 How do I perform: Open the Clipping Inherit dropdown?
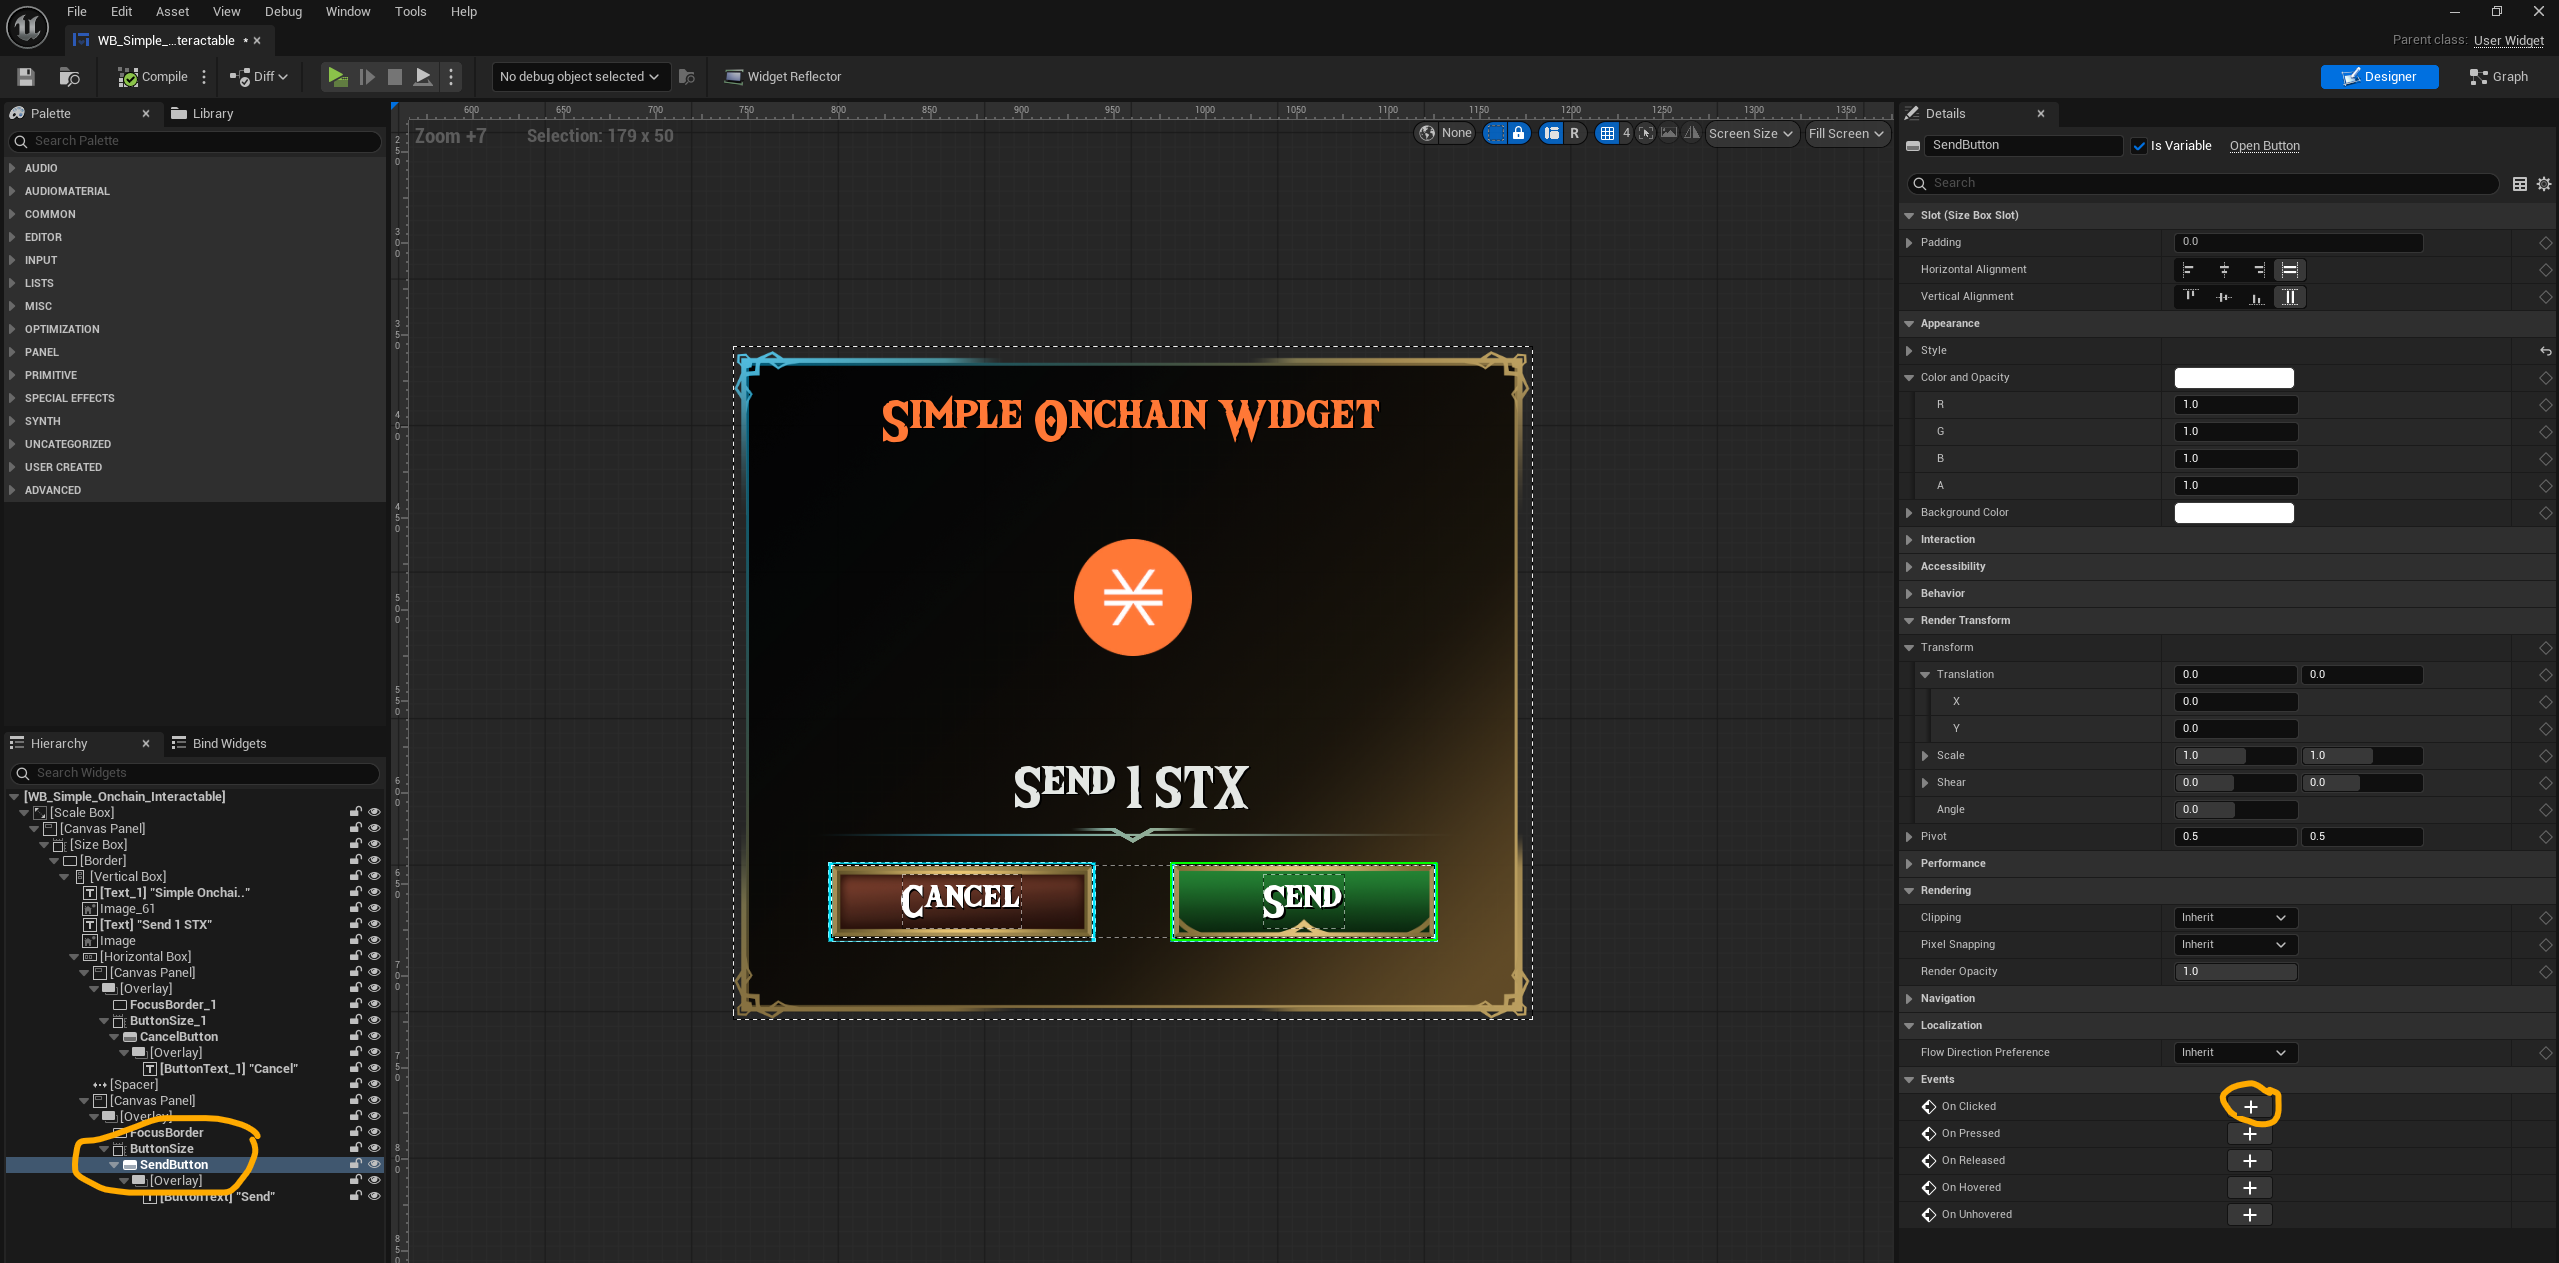2234,918
